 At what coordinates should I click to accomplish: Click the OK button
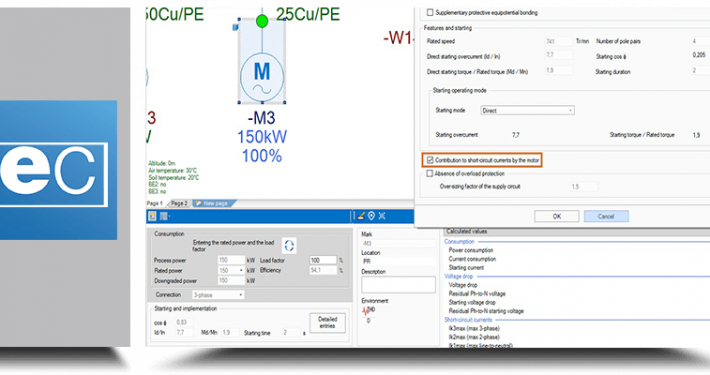coord(556,216)
